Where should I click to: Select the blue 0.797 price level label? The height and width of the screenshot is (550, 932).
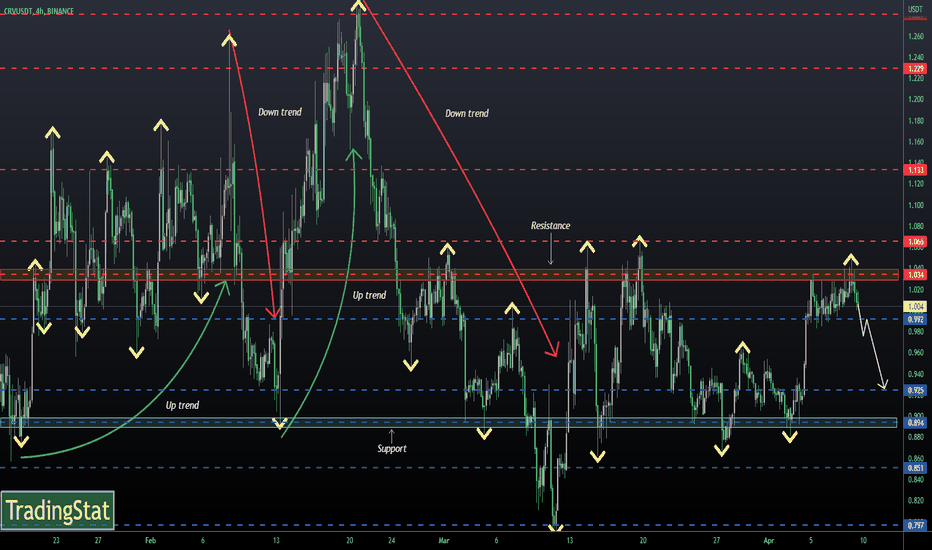(915, 525)
